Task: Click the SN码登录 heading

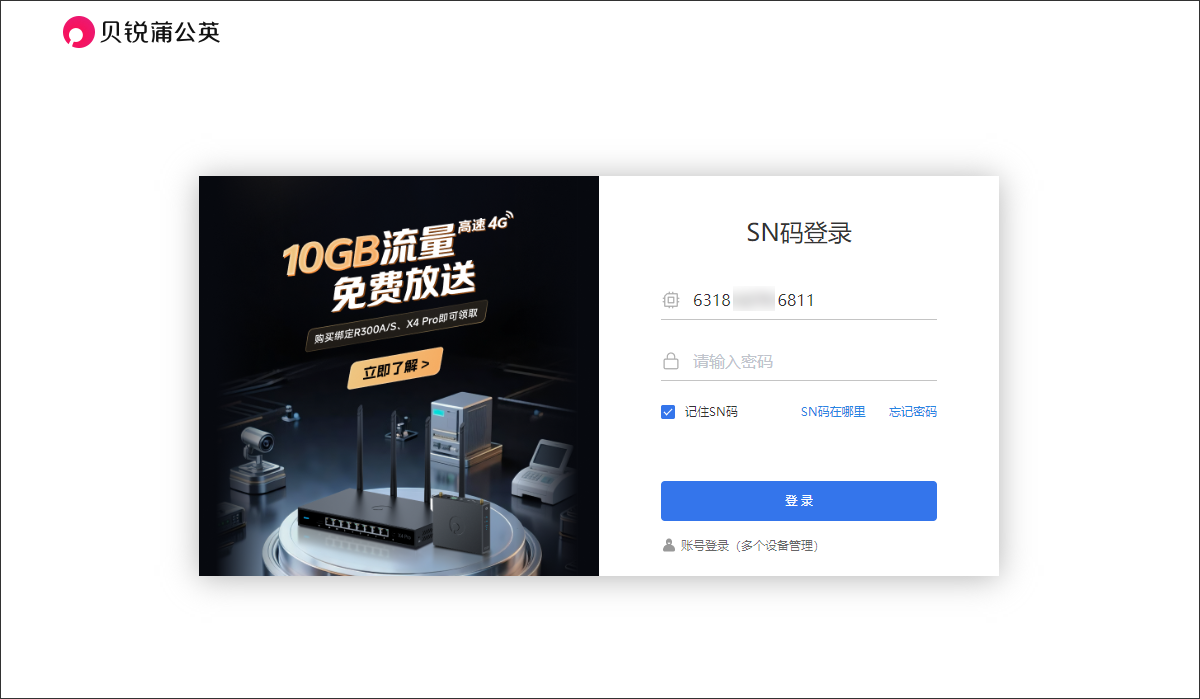Action: point(799,234)
